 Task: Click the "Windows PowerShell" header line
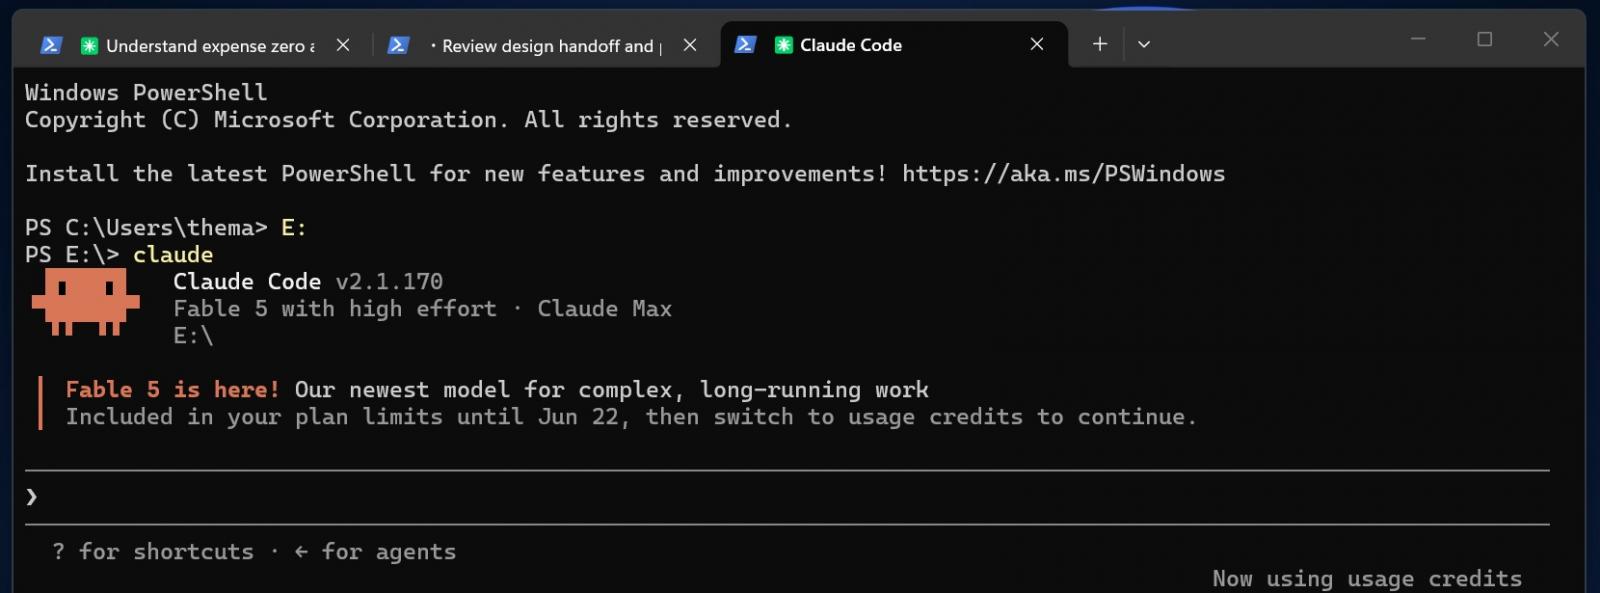[146, 93]
